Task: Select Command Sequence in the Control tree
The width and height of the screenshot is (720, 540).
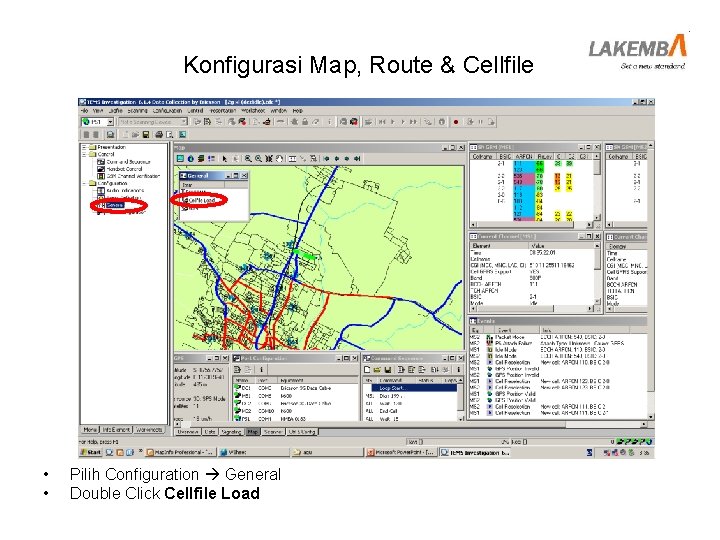Action: pyautogui.click(x=124, y=162)
